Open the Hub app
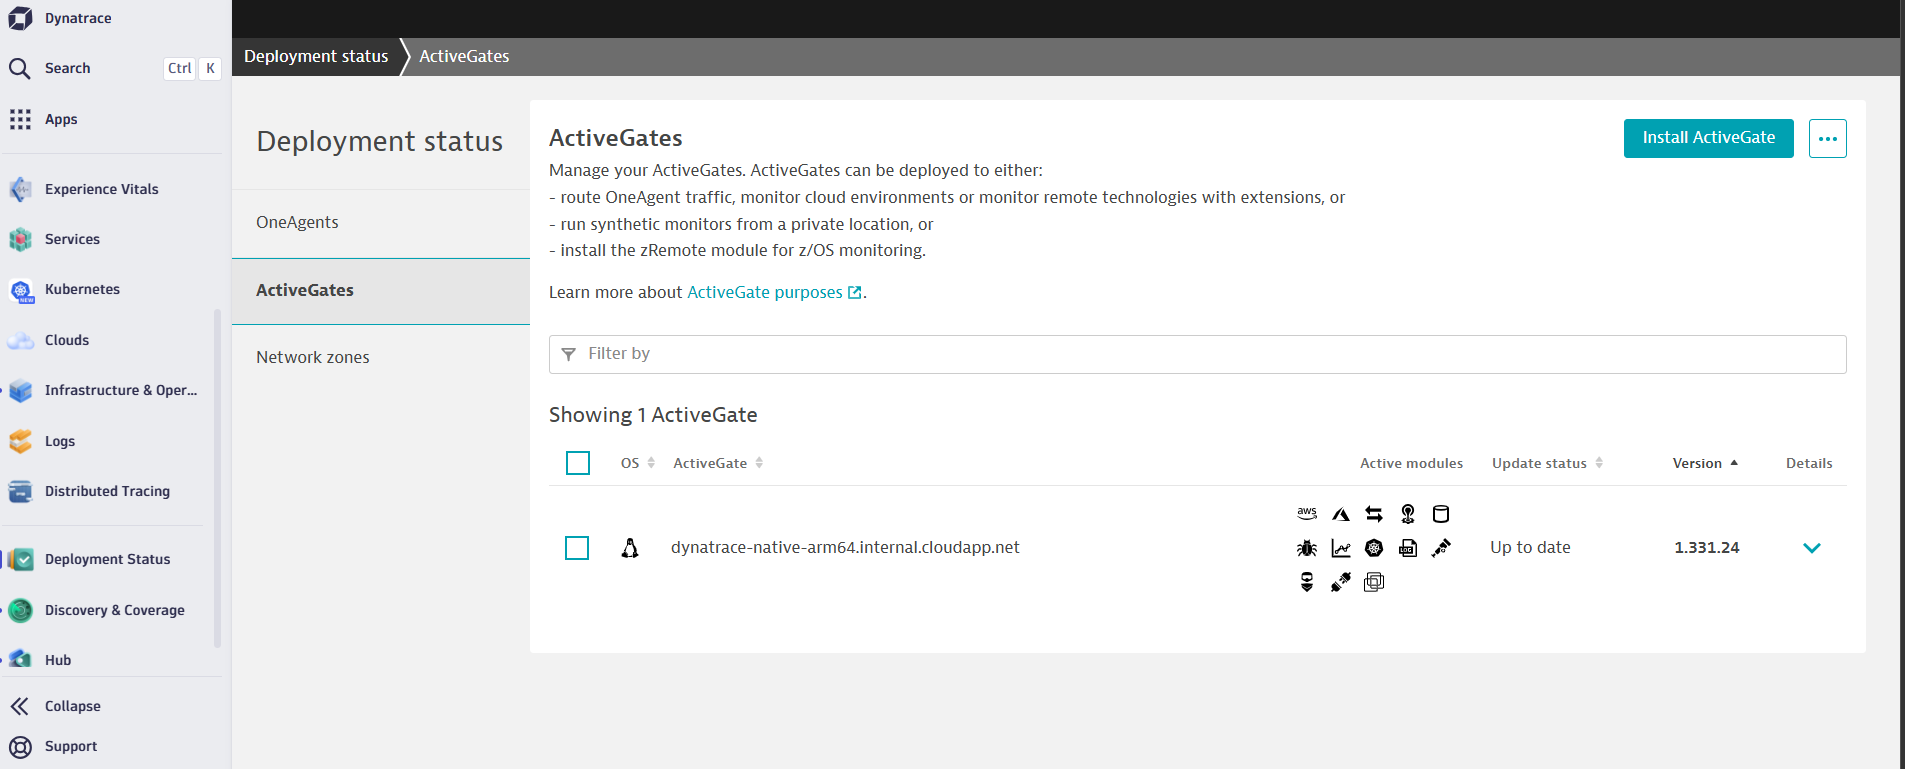1905x769 pixels. [58, 660]
